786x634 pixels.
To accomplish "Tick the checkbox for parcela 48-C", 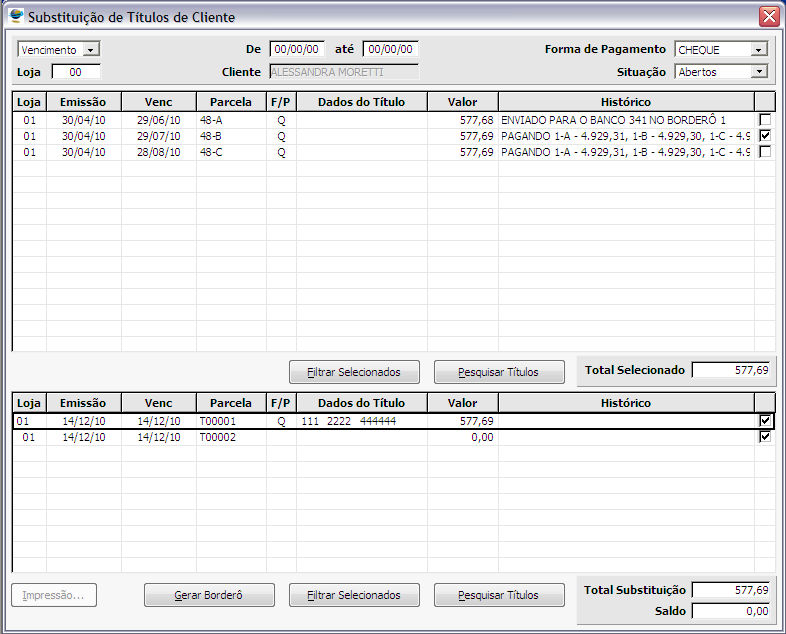I will pyautogui.click(x=765, y=152).
